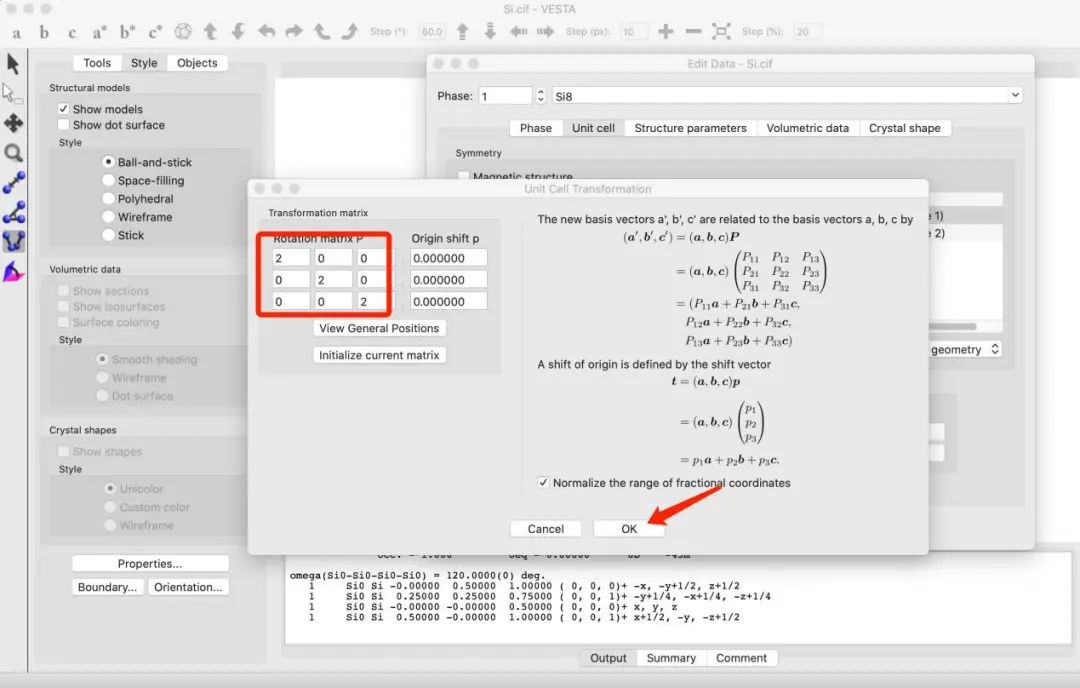This screenshot has height=688, width=1080.
Task: View along the c axis
Action: [x=72, y=32]
